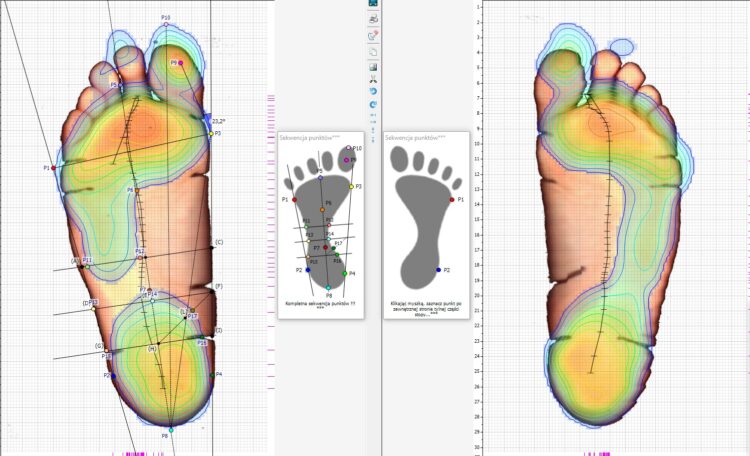The image size is (750, 456).
Task: Select blue point P2 on left scan heel
Action: tap(113, 376)
